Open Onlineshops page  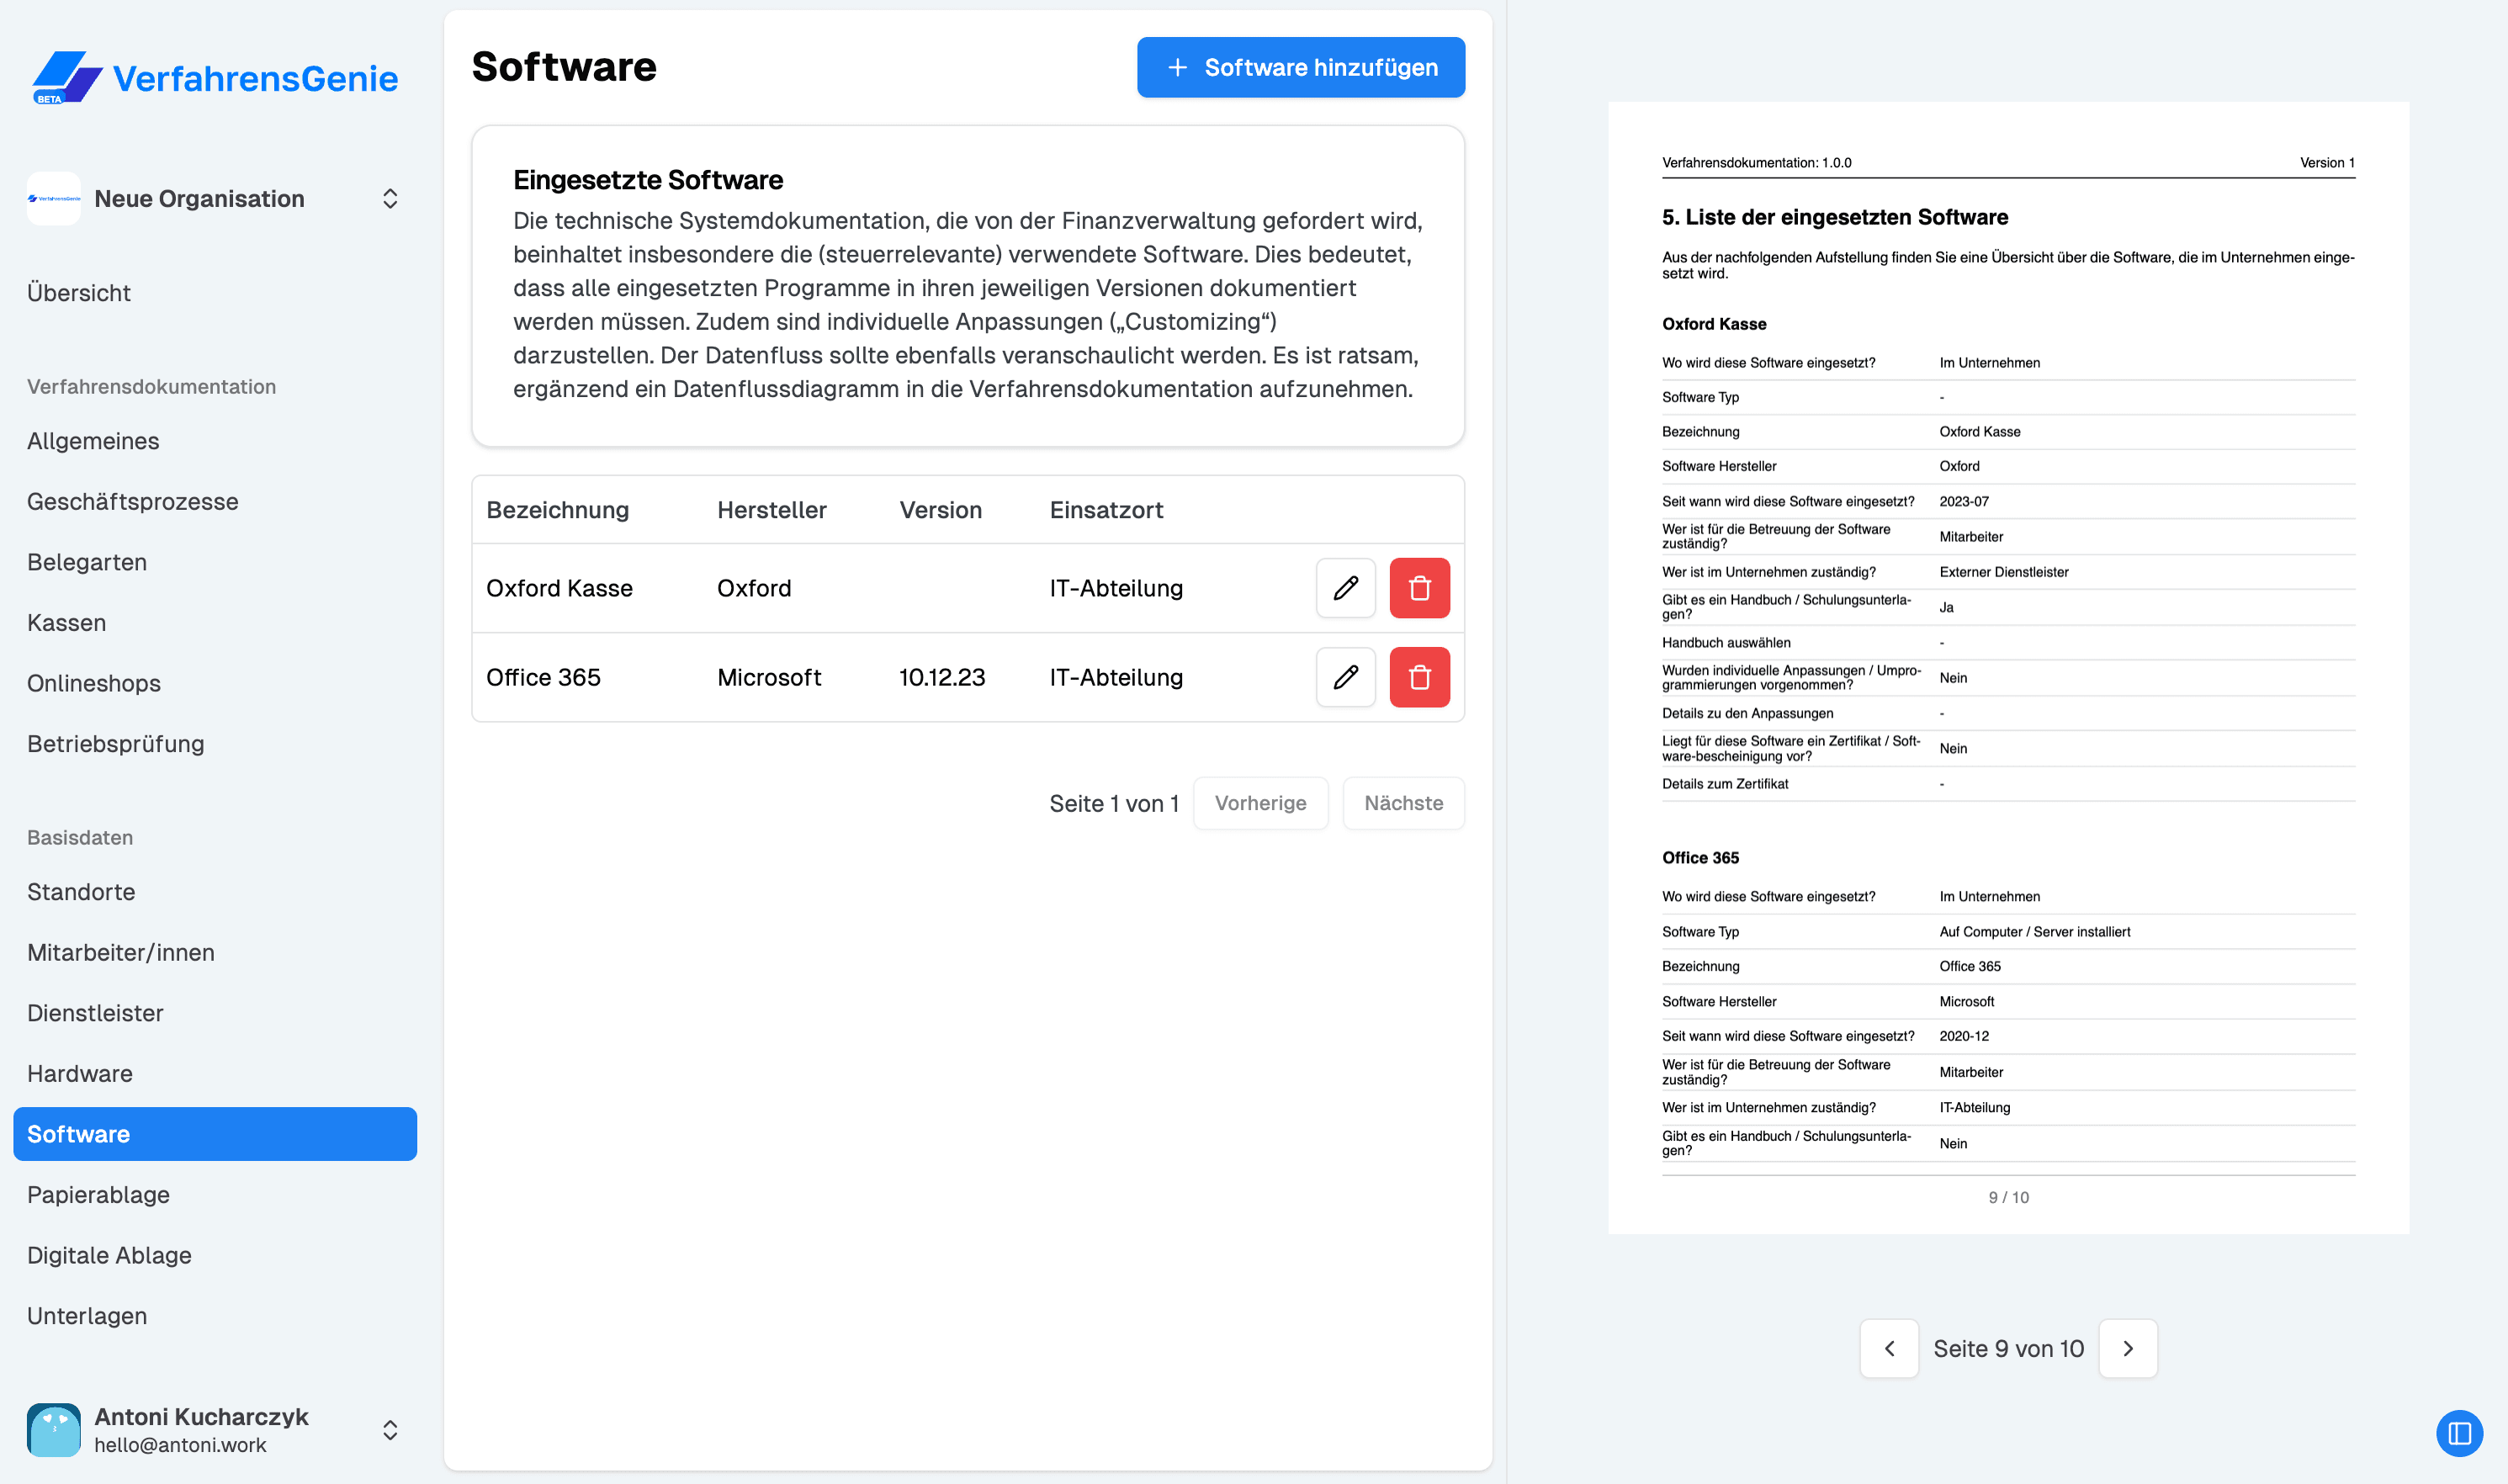click(x=94, y=683)
